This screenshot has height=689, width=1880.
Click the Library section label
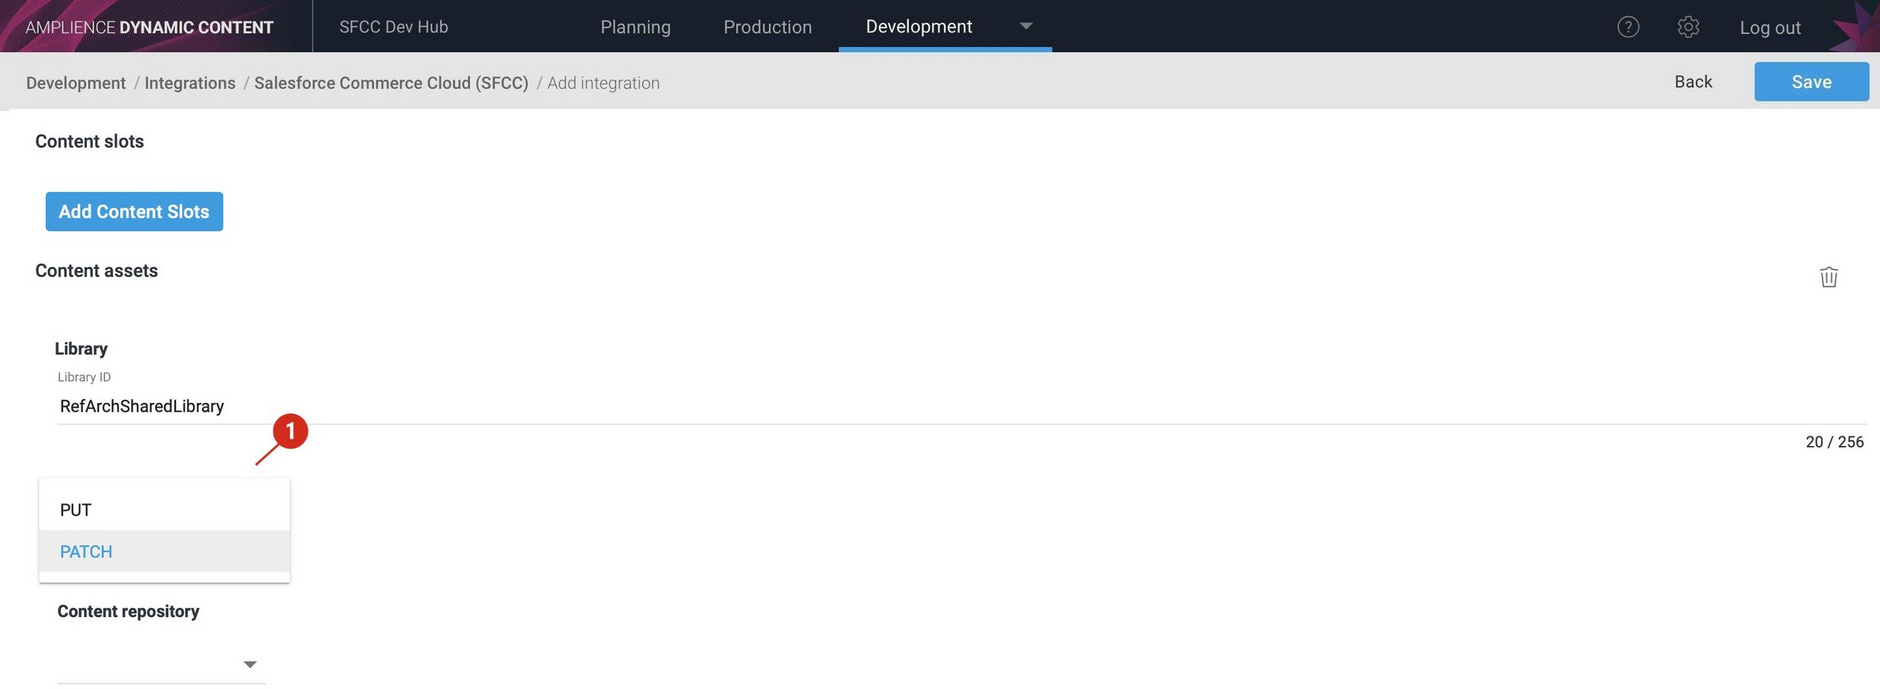(81, 349)
